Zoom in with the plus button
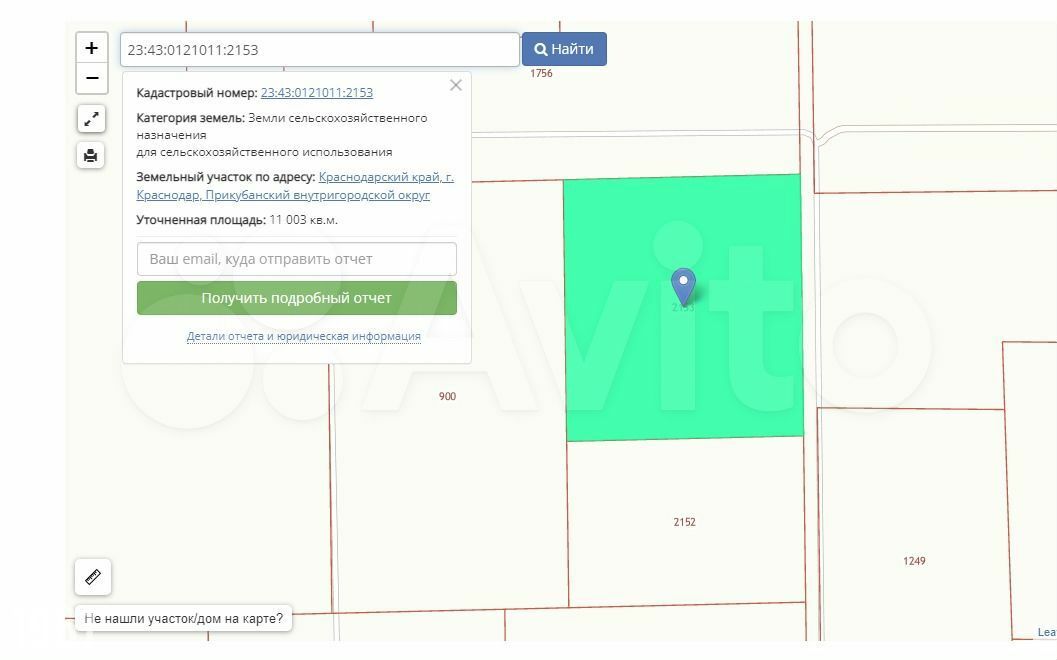The height and width of the screenshot is (660, 1057). coord(92,49)
